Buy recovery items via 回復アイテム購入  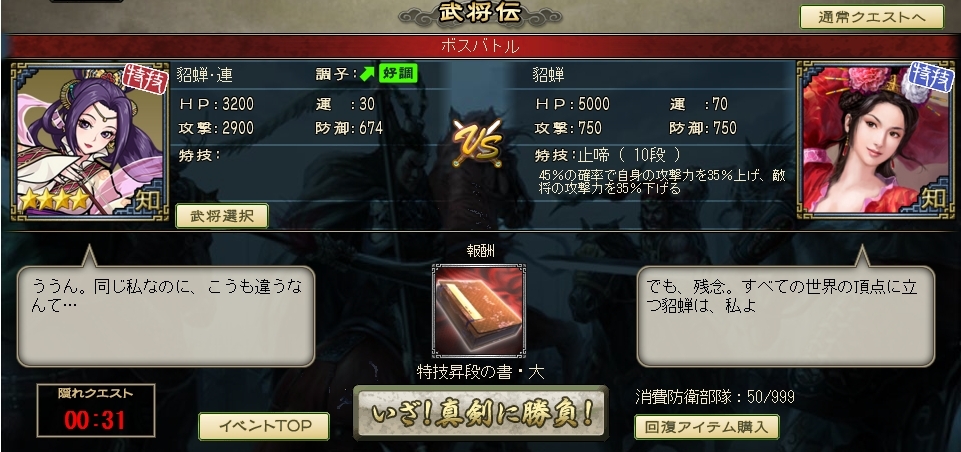(x=707, y=427)
